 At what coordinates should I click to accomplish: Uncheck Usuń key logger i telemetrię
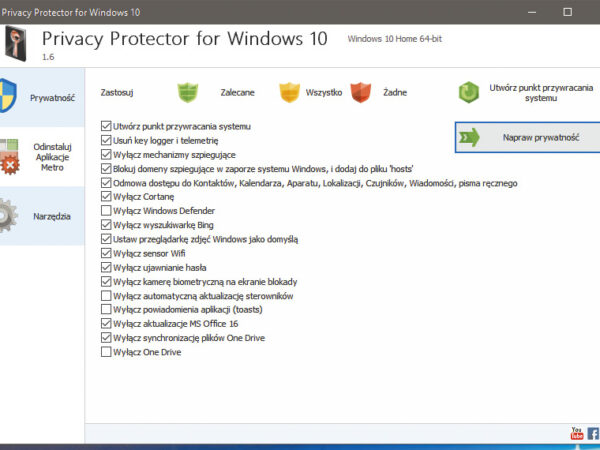click(x=106, y=141)
